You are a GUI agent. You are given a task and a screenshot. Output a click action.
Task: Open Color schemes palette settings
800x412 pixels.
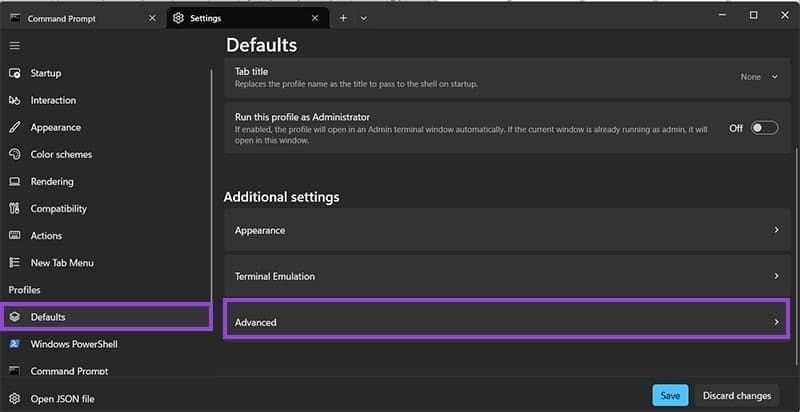point(60,154)
